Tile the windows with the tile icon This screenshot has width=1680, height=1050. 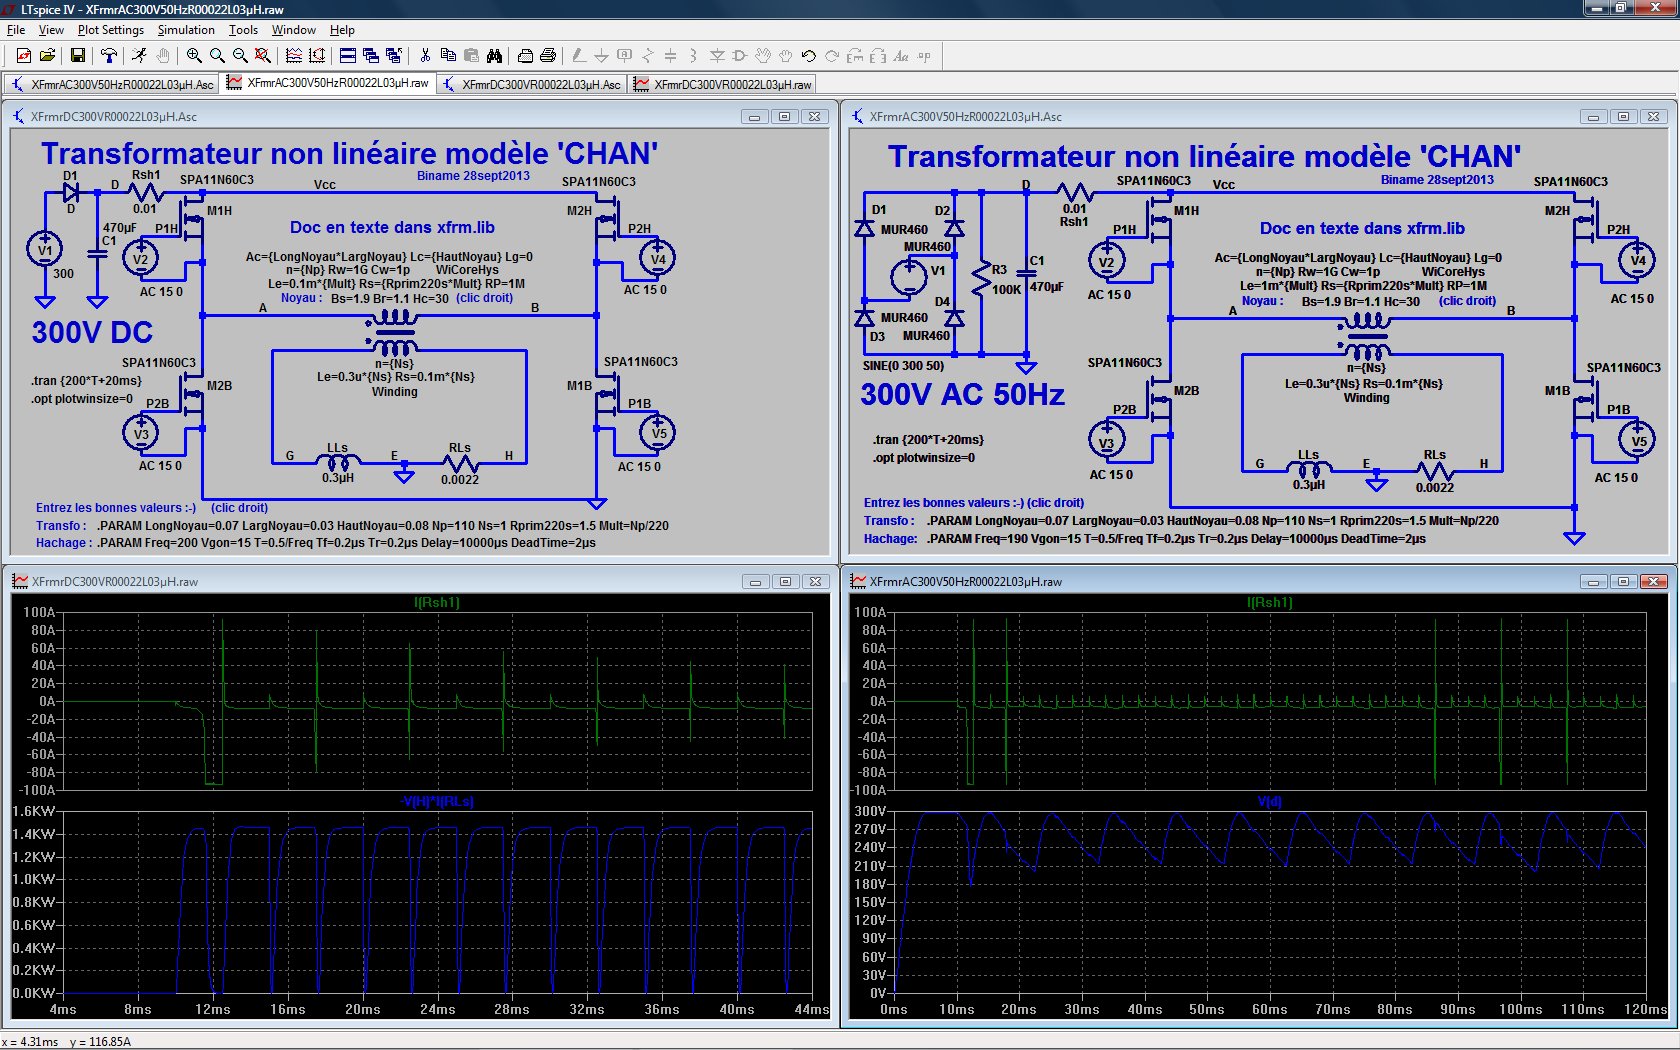(348, 56)
